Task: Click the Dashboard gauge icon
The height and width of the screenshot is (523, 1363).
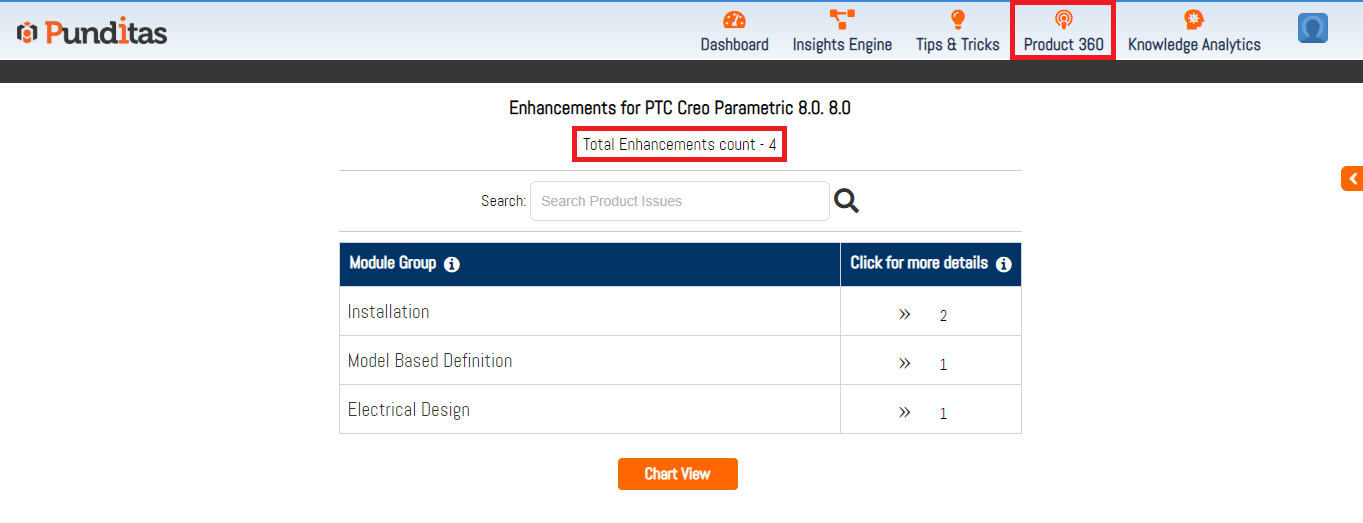Action: 734,20
